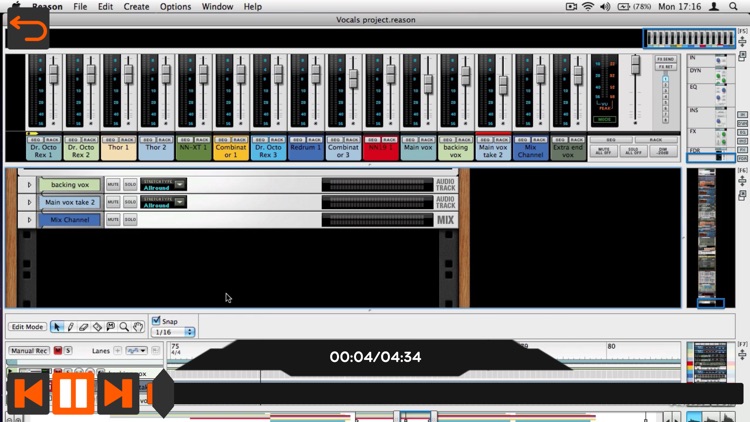Click the Dr. Octo Rex 1 channel fader
Screen dimensions: 750x422
click(54, 74)
